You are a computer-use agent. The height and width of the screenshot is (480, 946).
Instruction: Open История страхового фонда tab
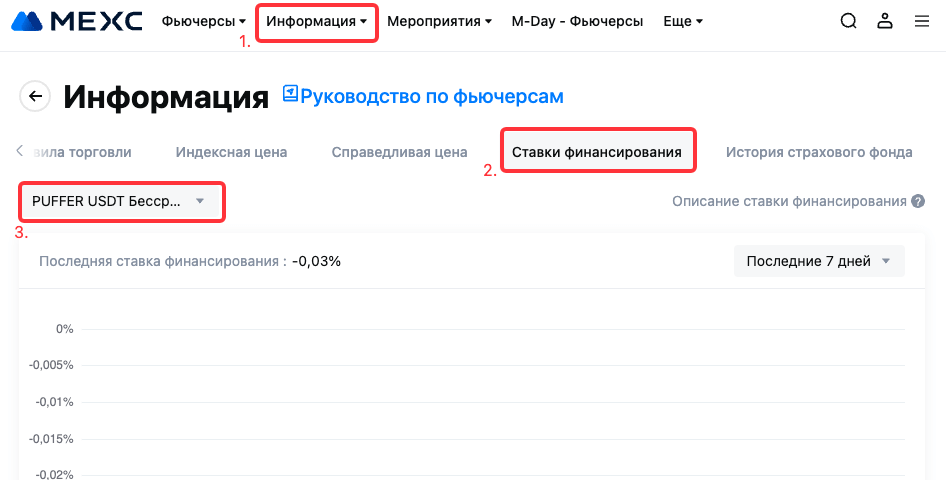(x=819, y=152)
